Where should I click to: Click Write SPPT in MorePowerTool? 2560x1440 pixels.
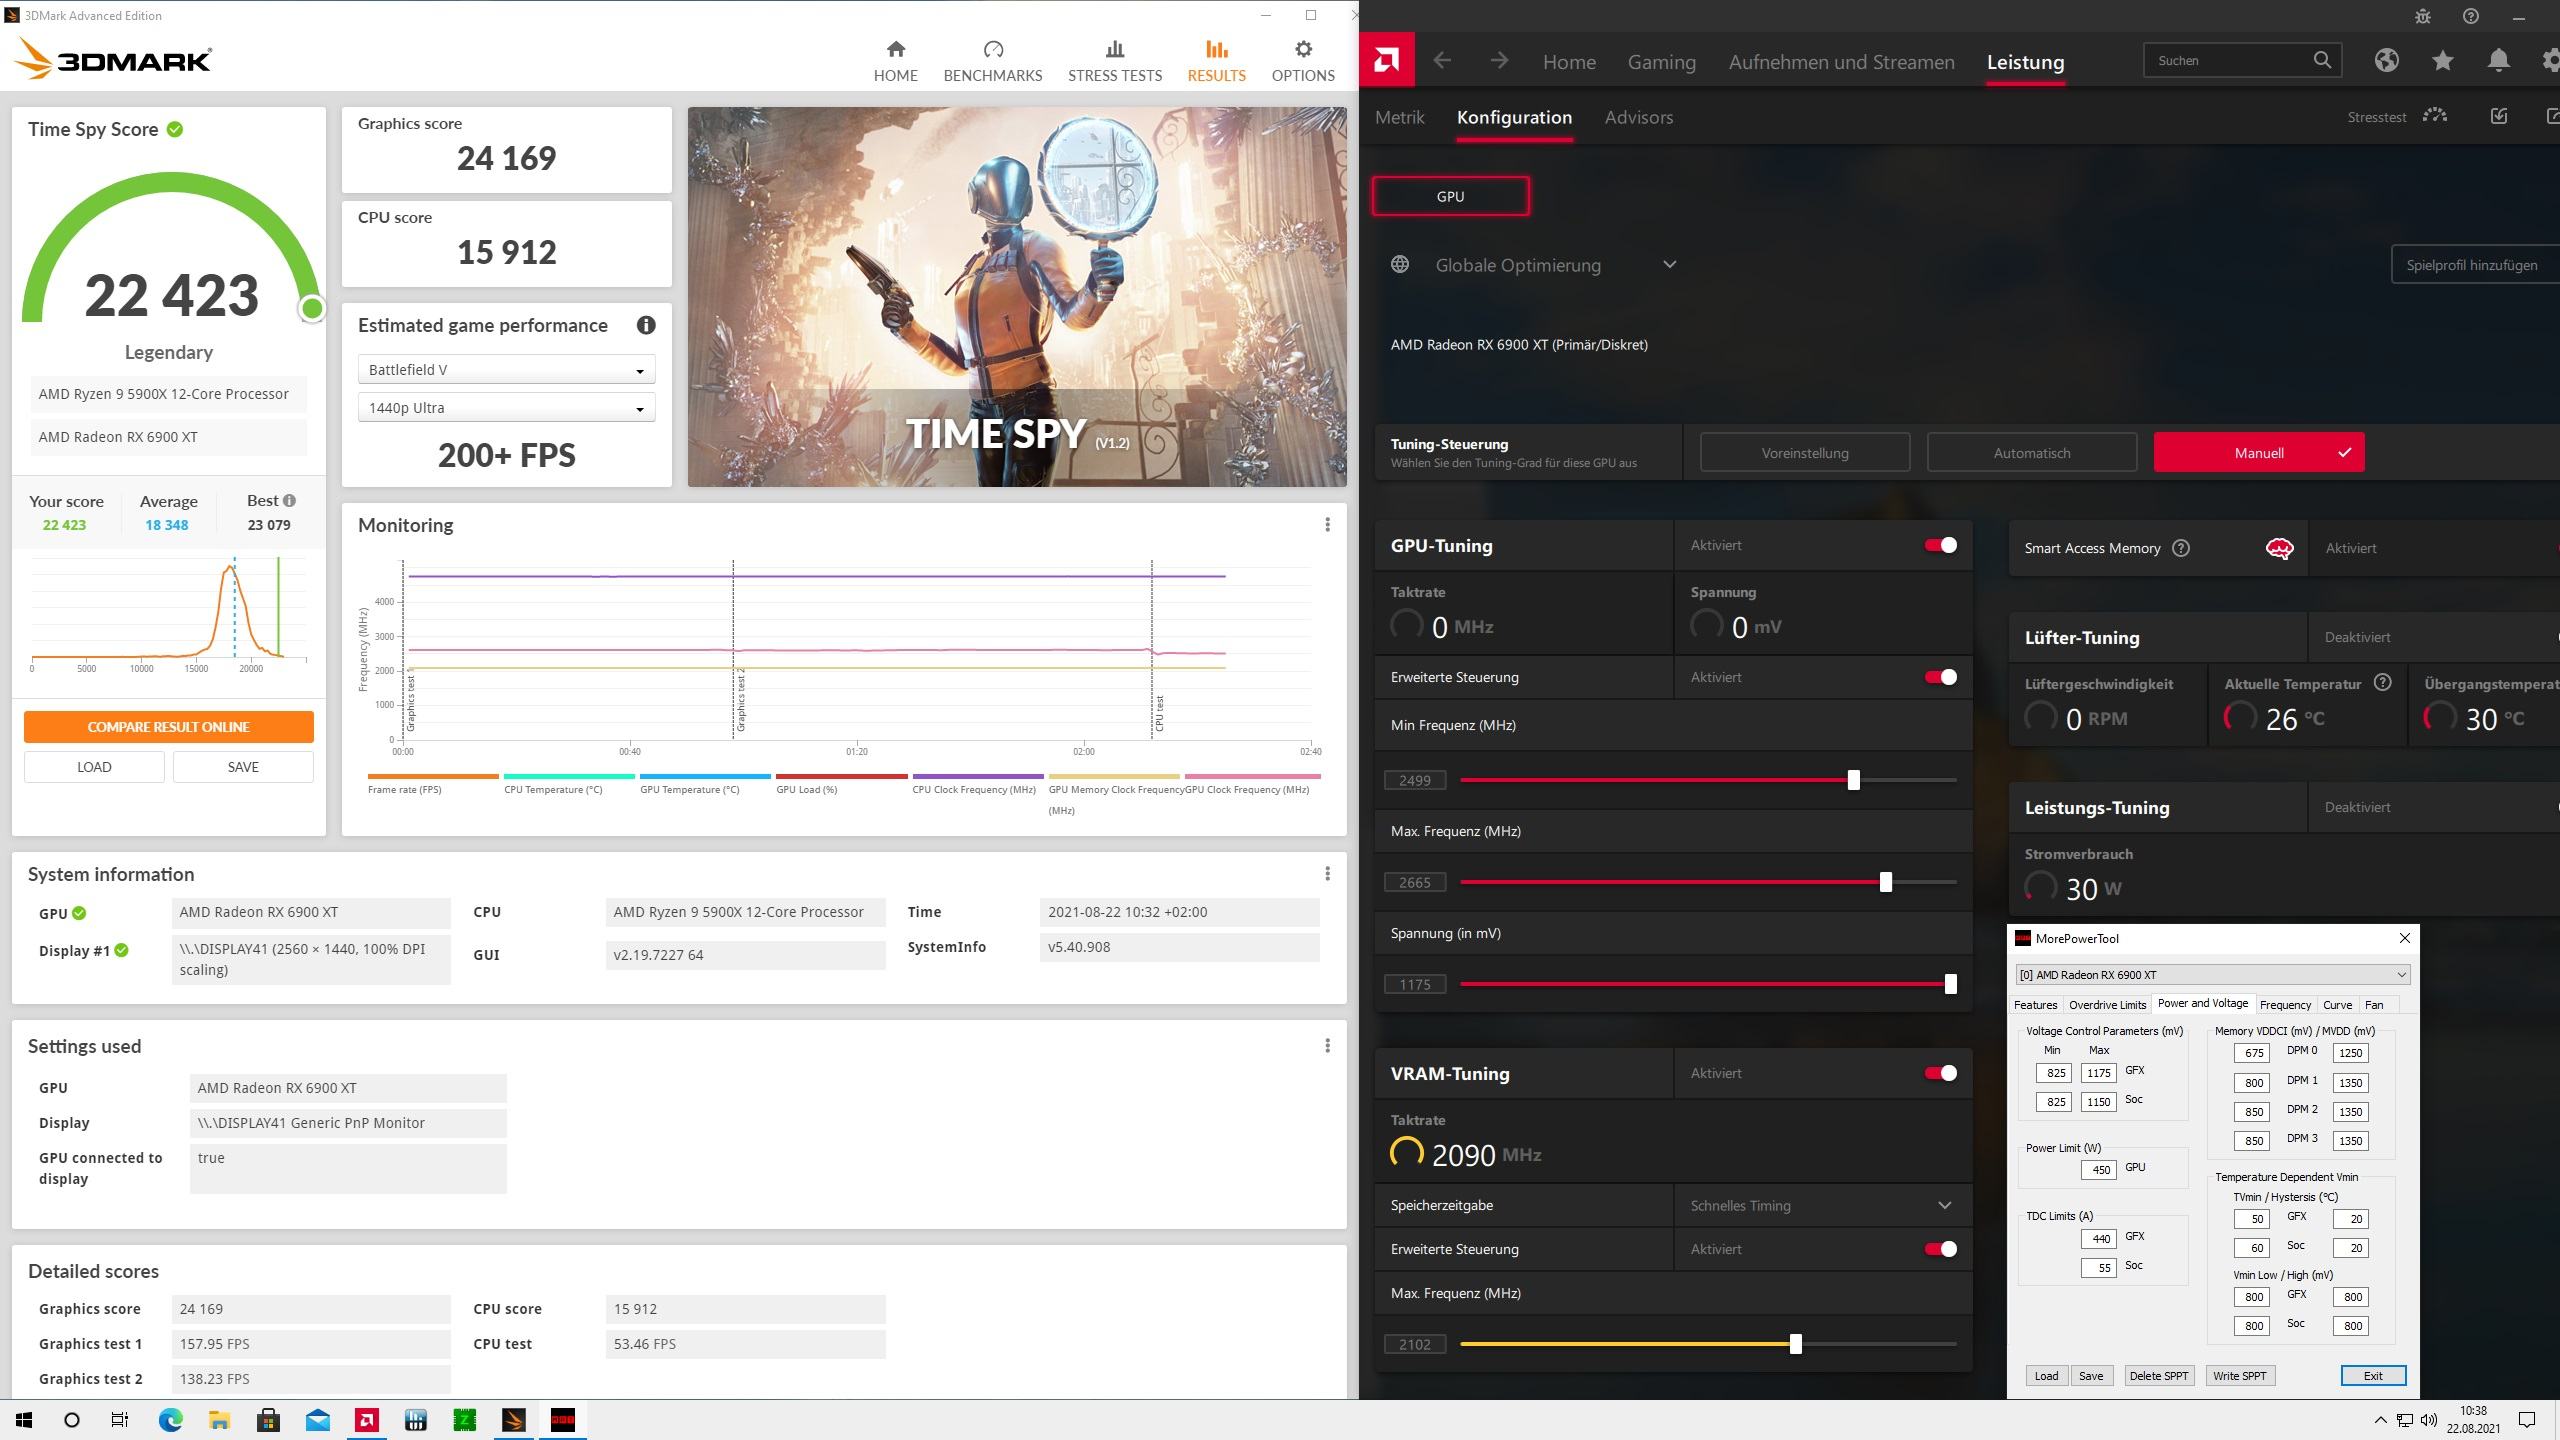point(2239,1376)
